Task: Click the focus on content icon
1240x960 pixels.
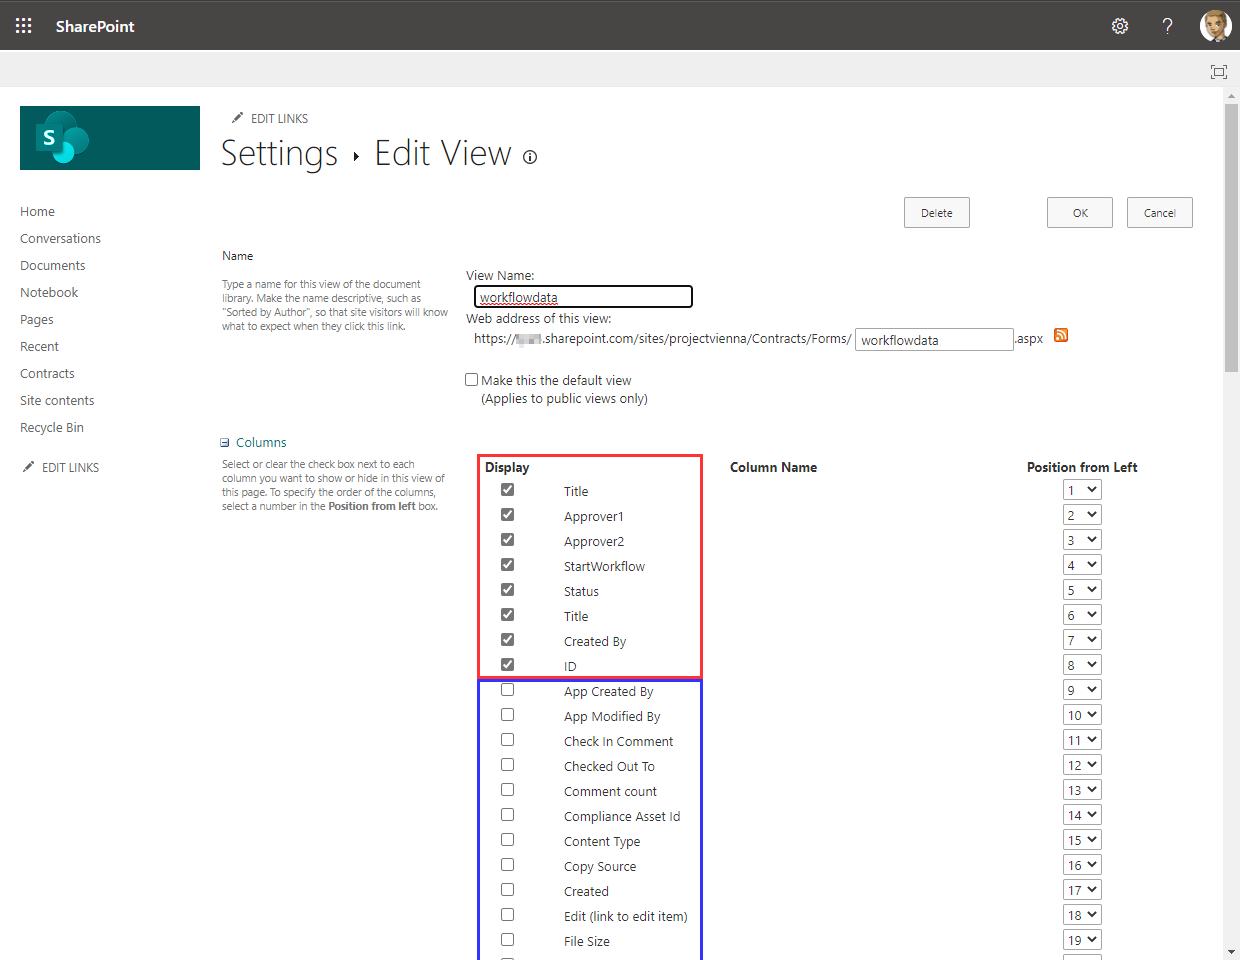Action: [1218, 71]
